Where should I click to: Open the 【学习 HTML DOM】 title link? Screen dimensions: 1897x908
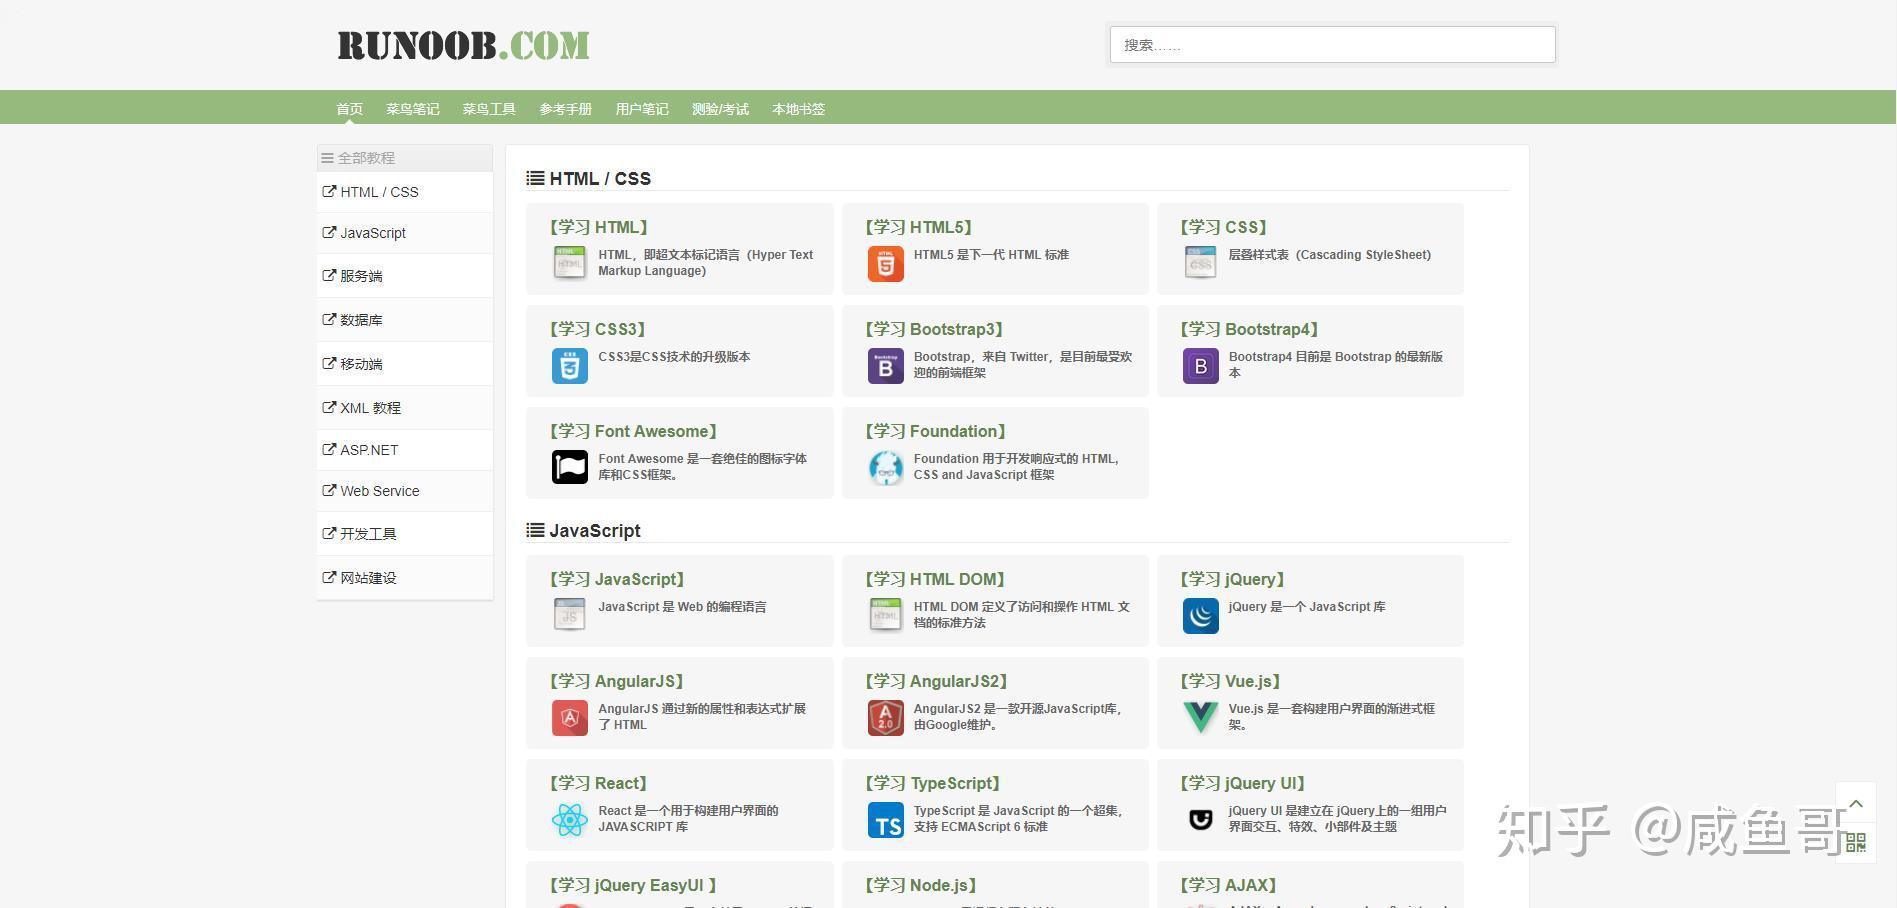coord(935,579)
